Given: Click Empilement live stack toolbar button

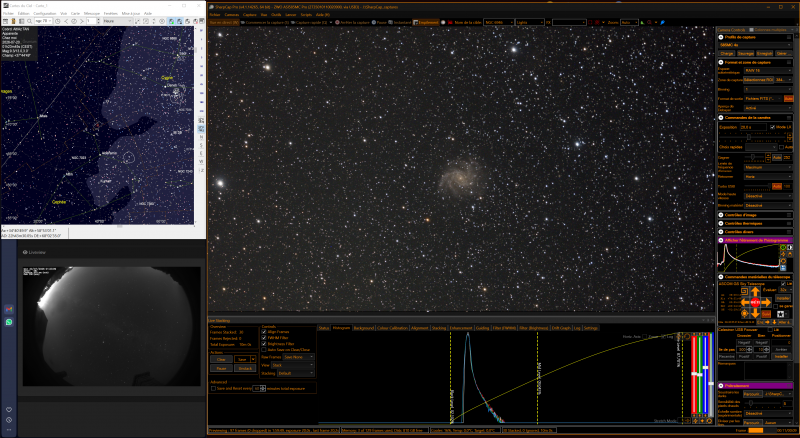Looking at the screenshot, I should (426, 22).
